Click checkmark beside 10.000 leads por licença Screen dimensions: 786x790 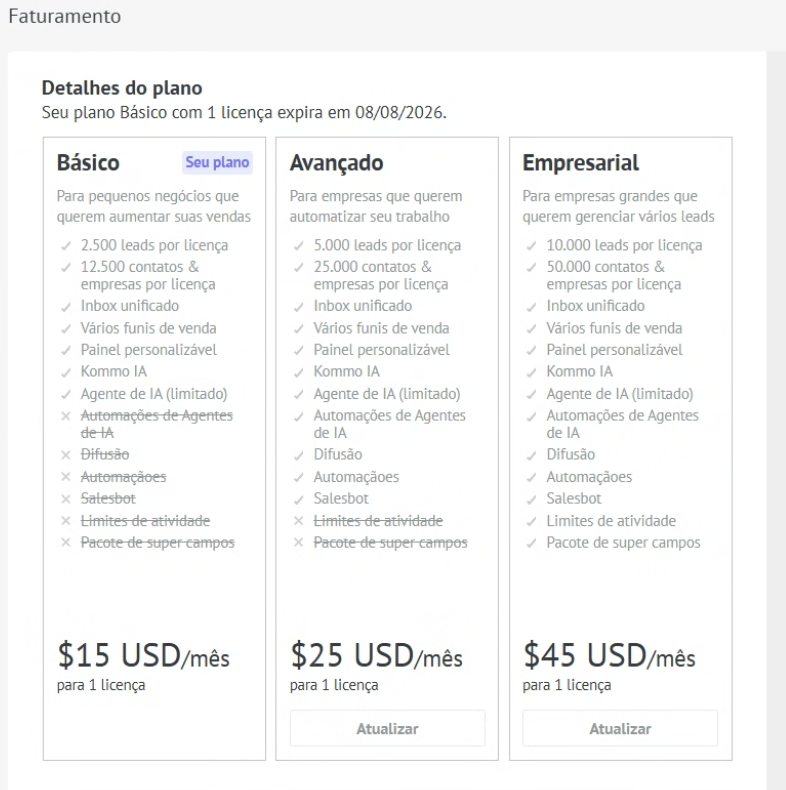tap(532, 246)
